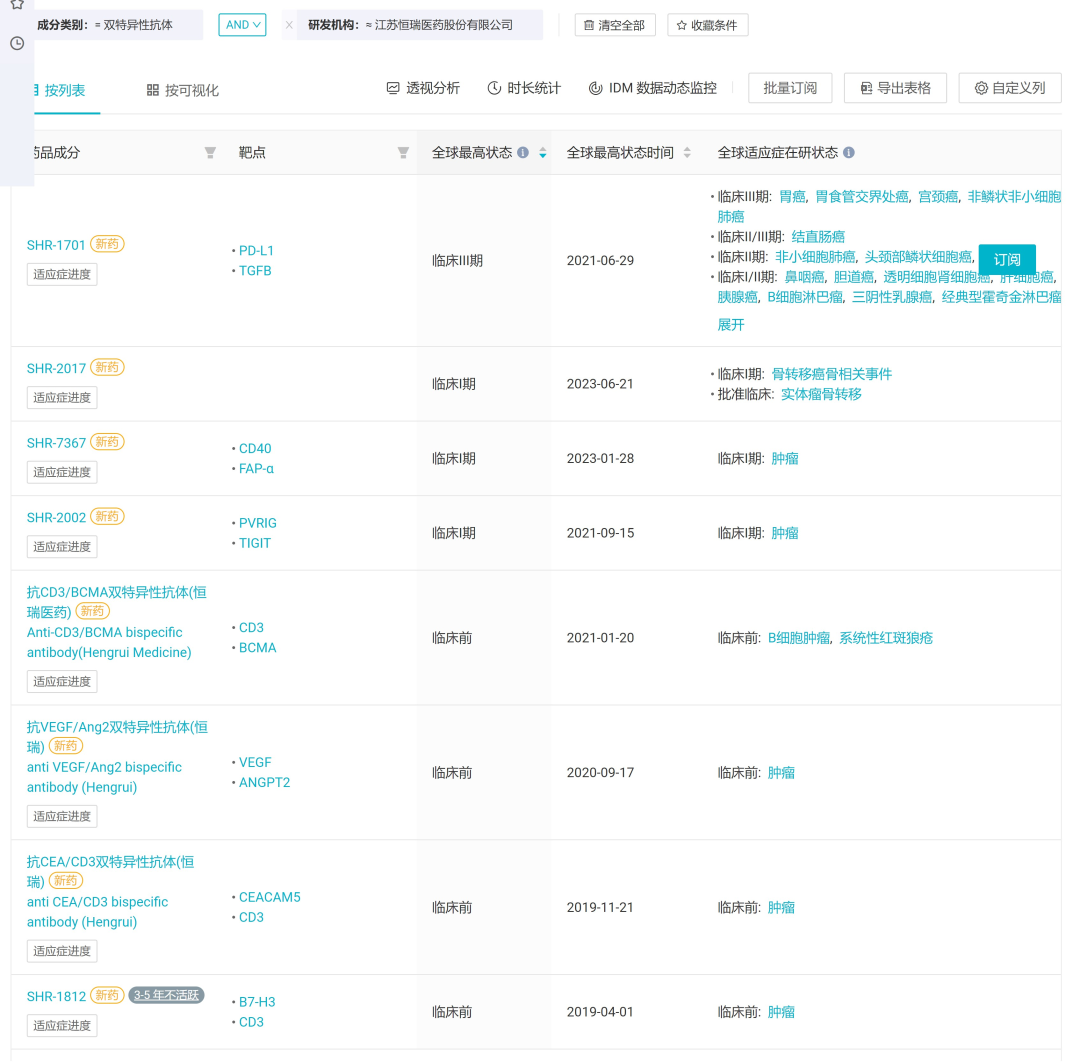Viewport: 1080px width, 1062px height.
Task: Open 透视分析 pivot analysis
Action: coord(423,88)
